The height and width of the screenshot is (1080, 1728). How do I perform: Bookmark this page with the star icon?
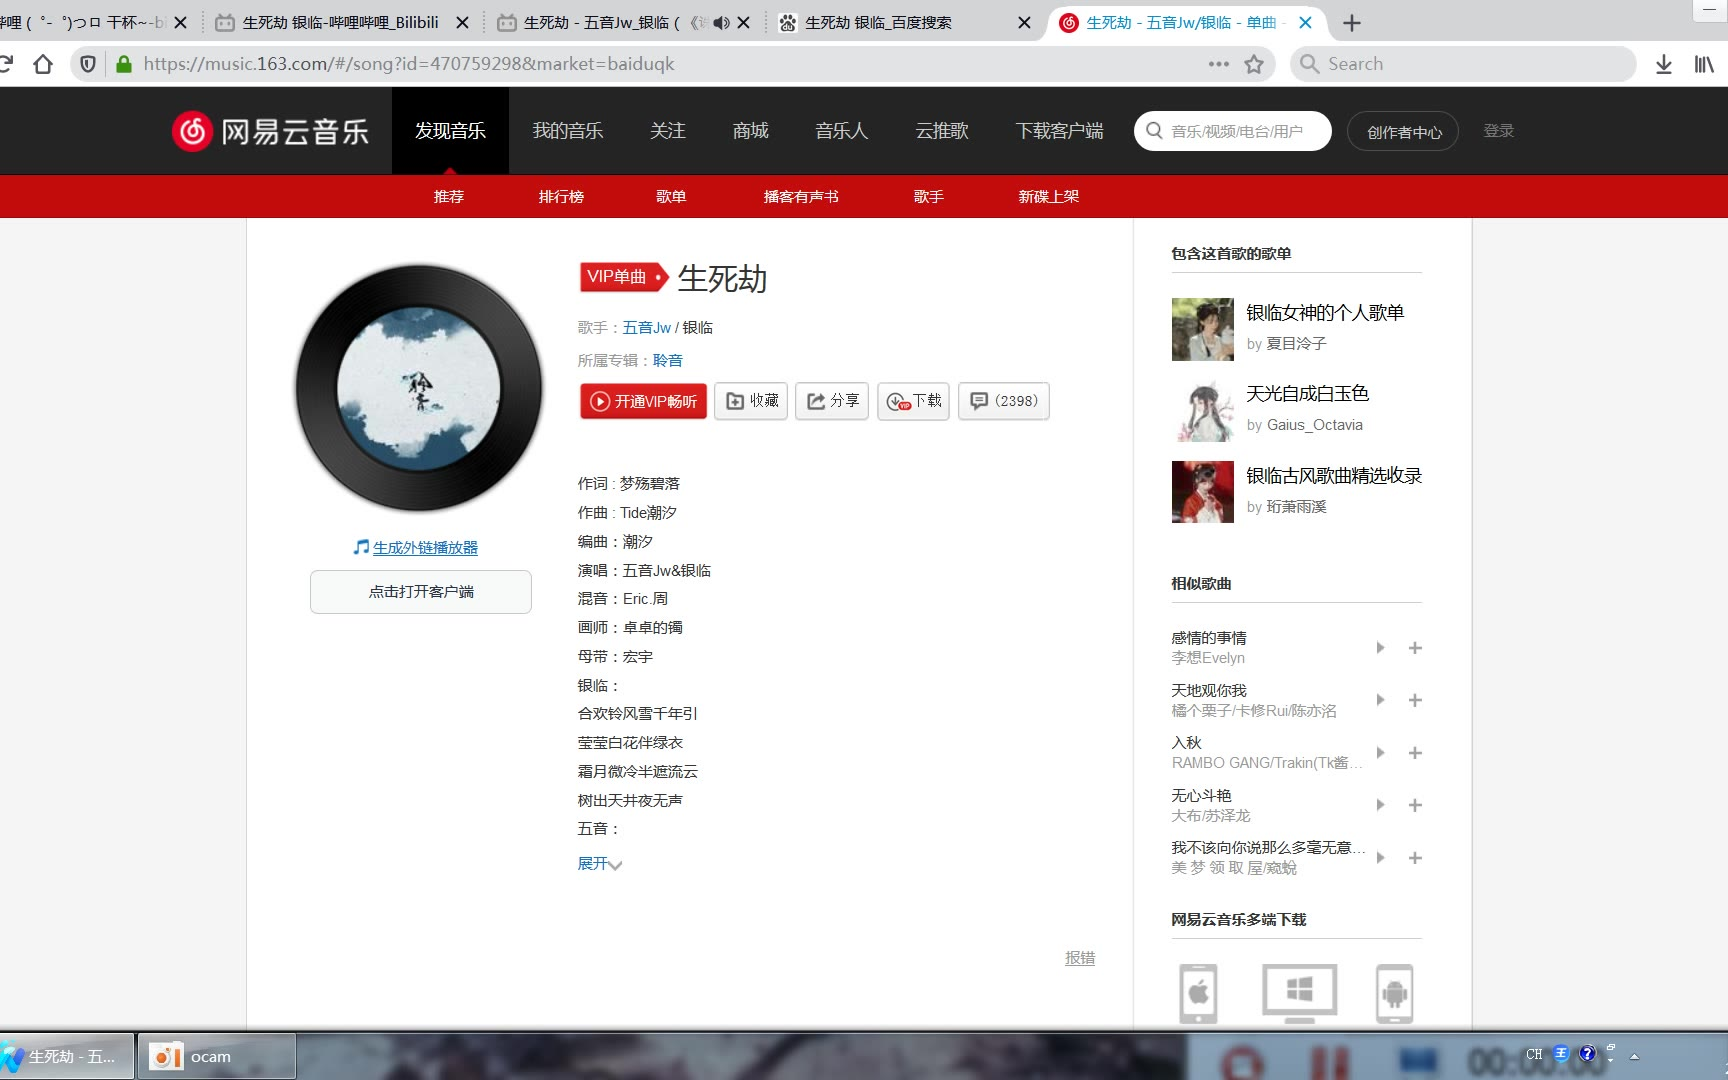pyautogui.click(x=1254, y=64)
